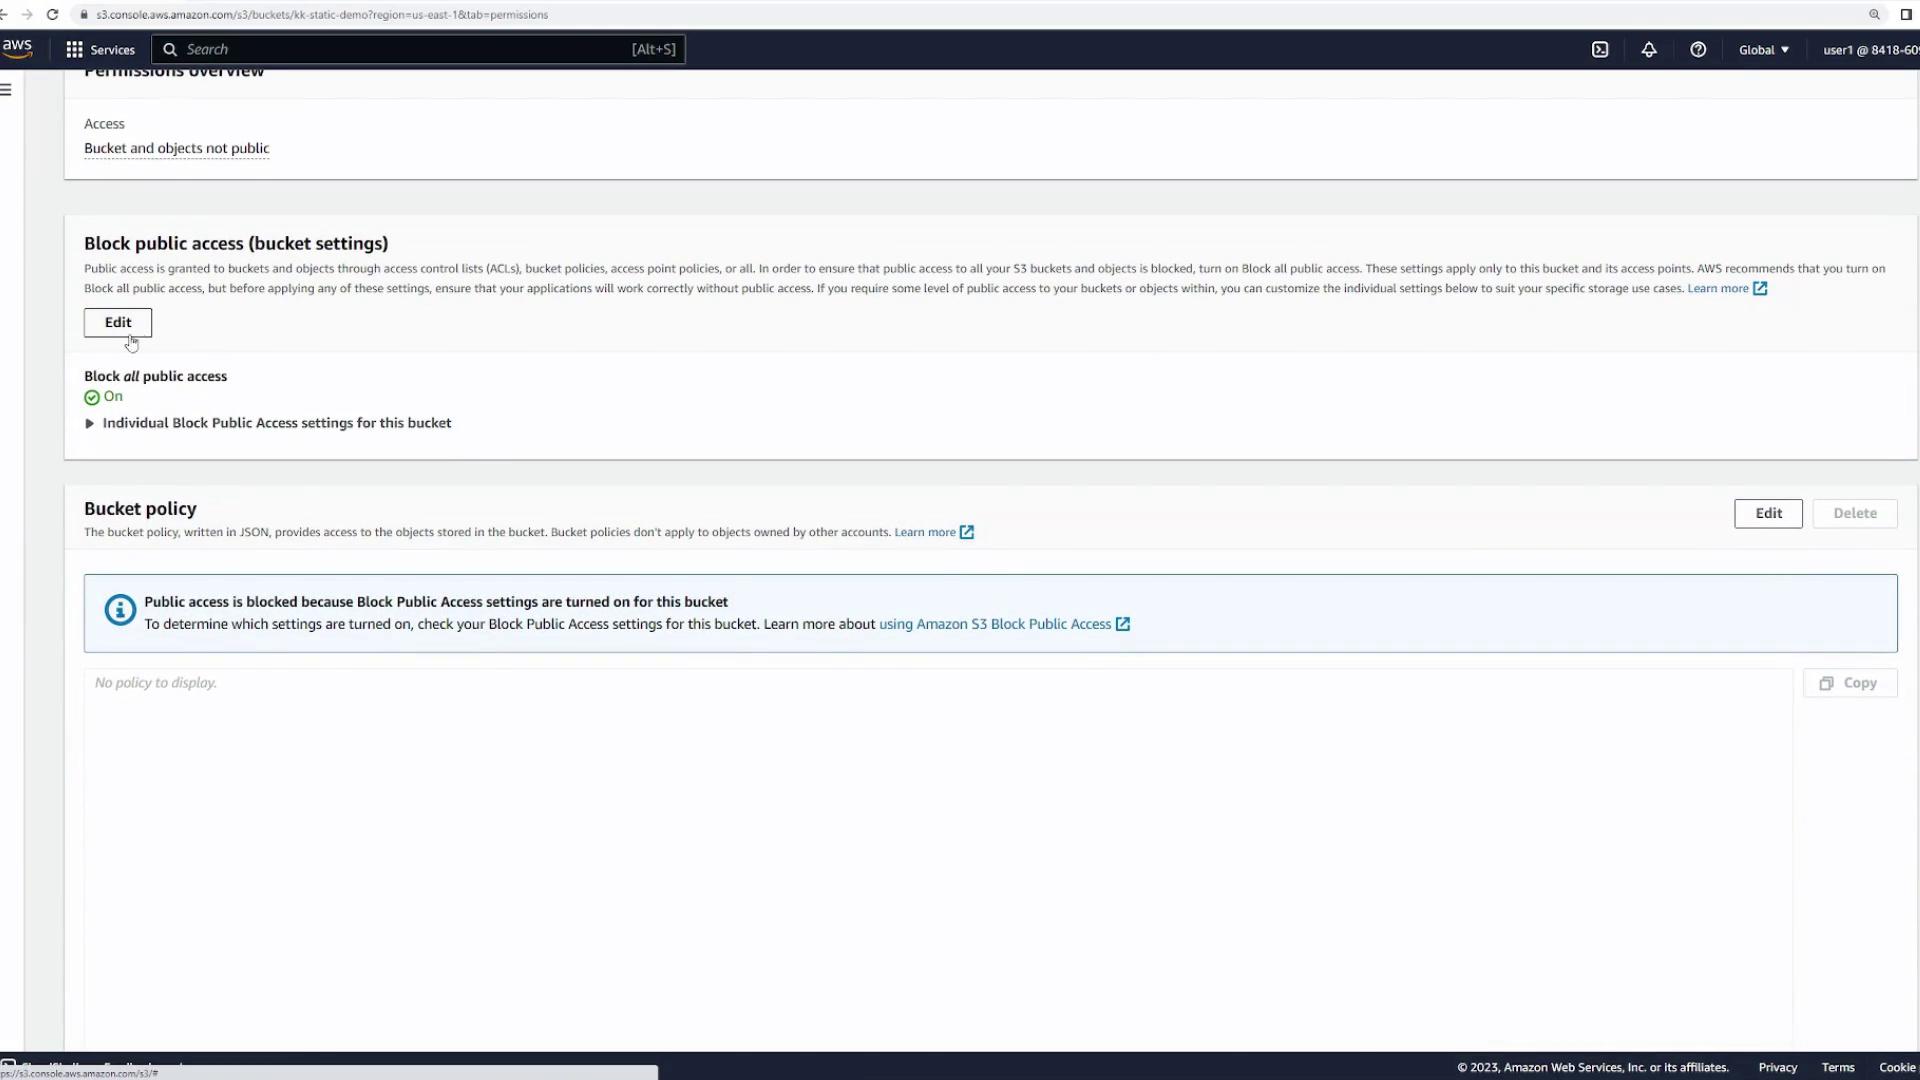Open the blue info icon in the banner
Viewport: 1920px width, 1080px height.
pyautogui.click(x=120, y=610)
